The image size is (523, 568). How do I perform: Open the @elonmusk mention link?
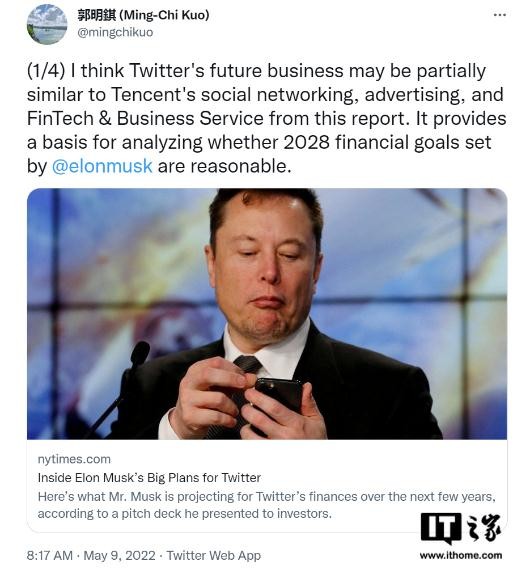tap(102, 166)
